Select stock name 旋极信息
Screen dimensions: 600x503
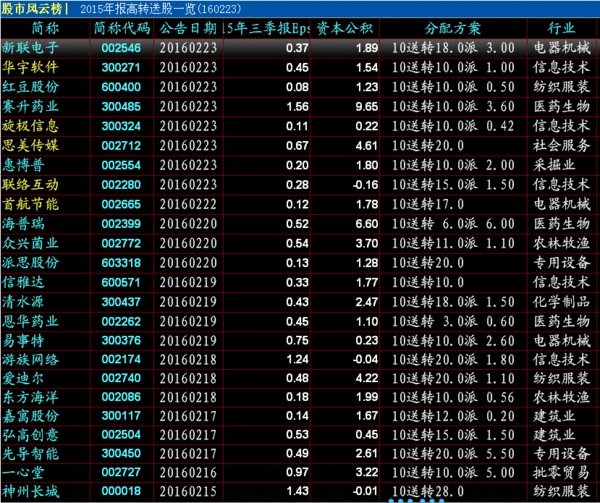pos(30,126)
